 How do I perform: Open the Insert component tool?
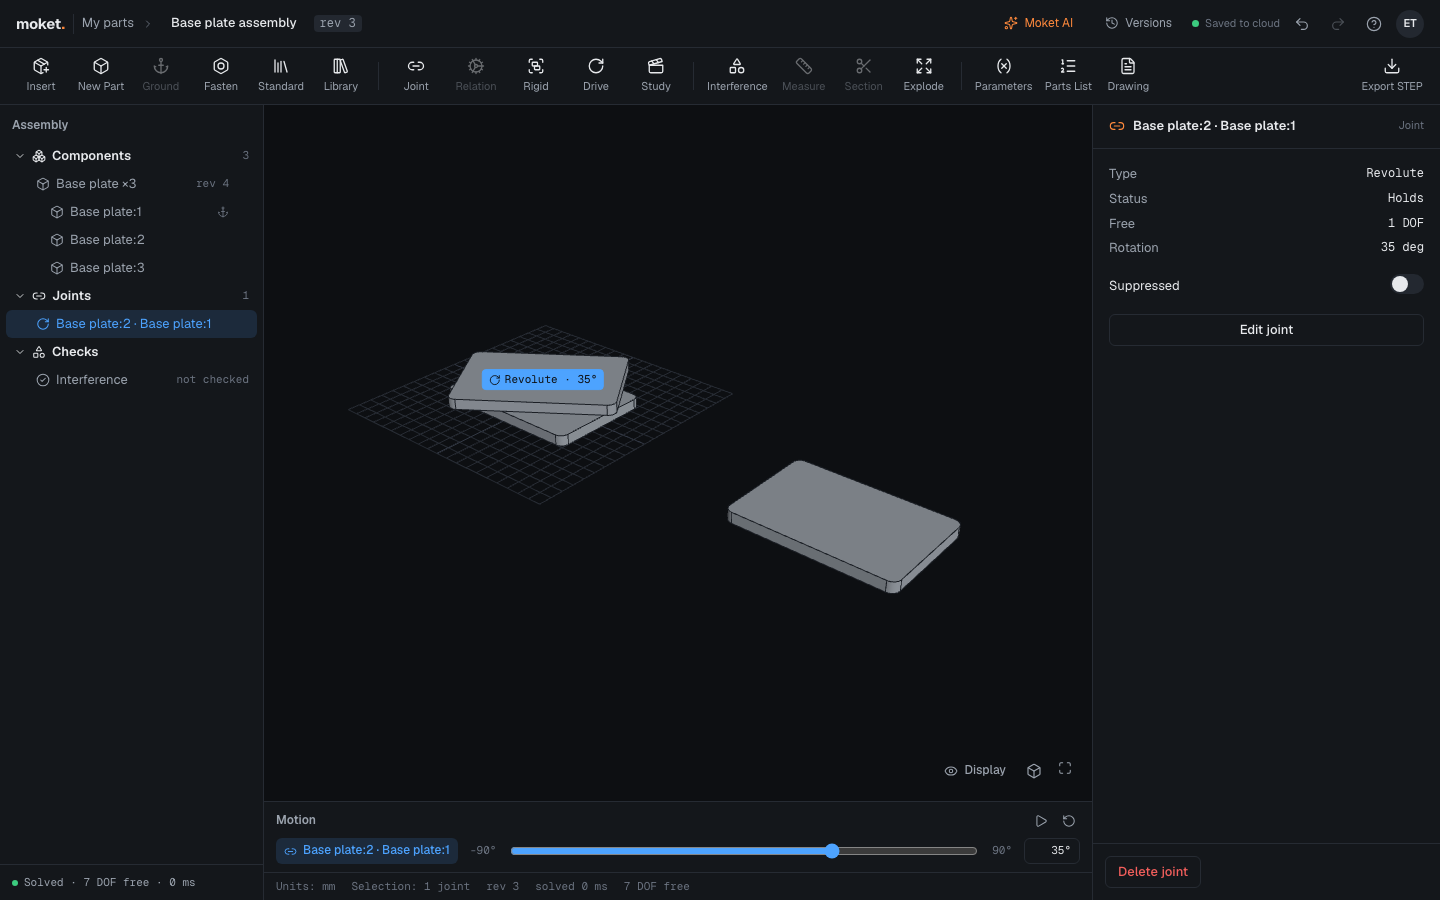click(41, 75)
